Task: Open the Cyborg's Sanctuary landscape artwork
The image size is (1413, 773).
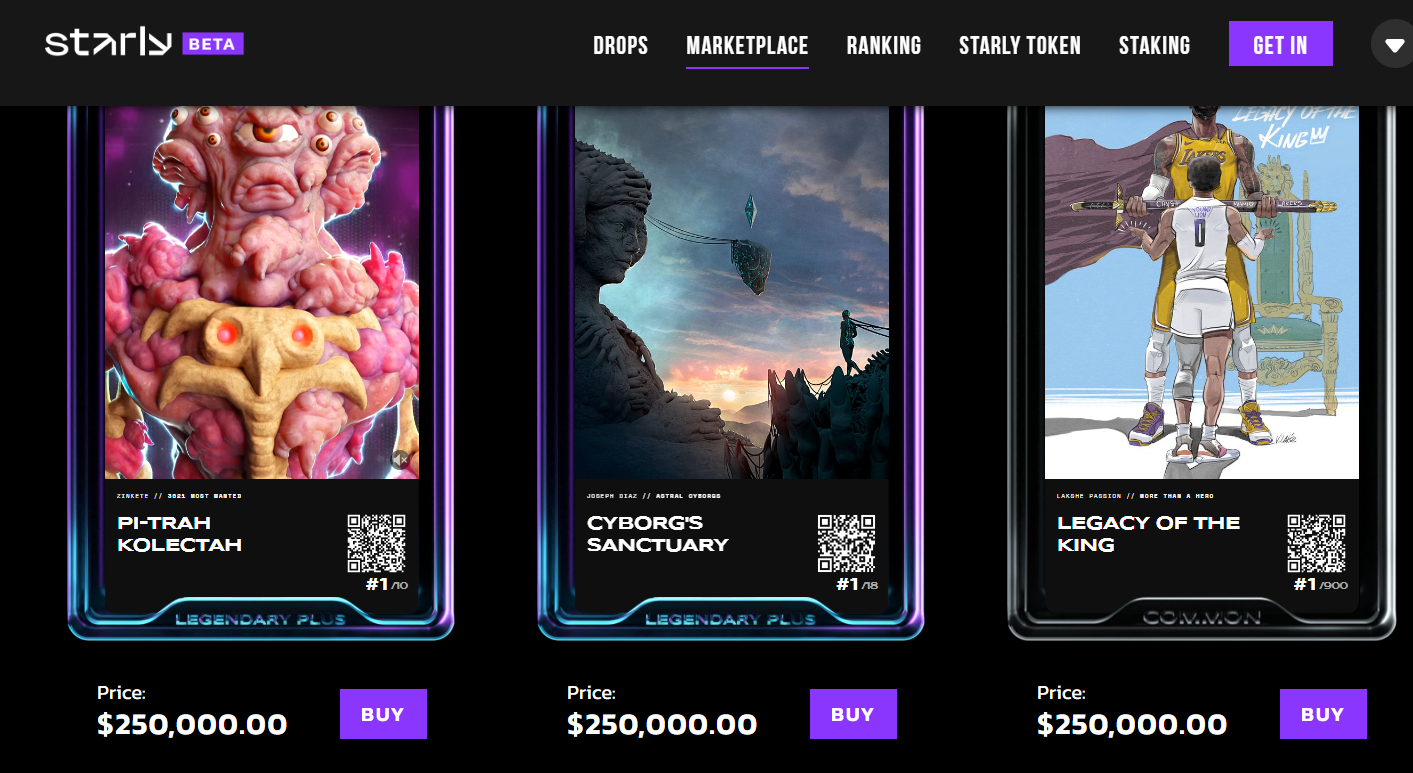Action: point(732,292)
